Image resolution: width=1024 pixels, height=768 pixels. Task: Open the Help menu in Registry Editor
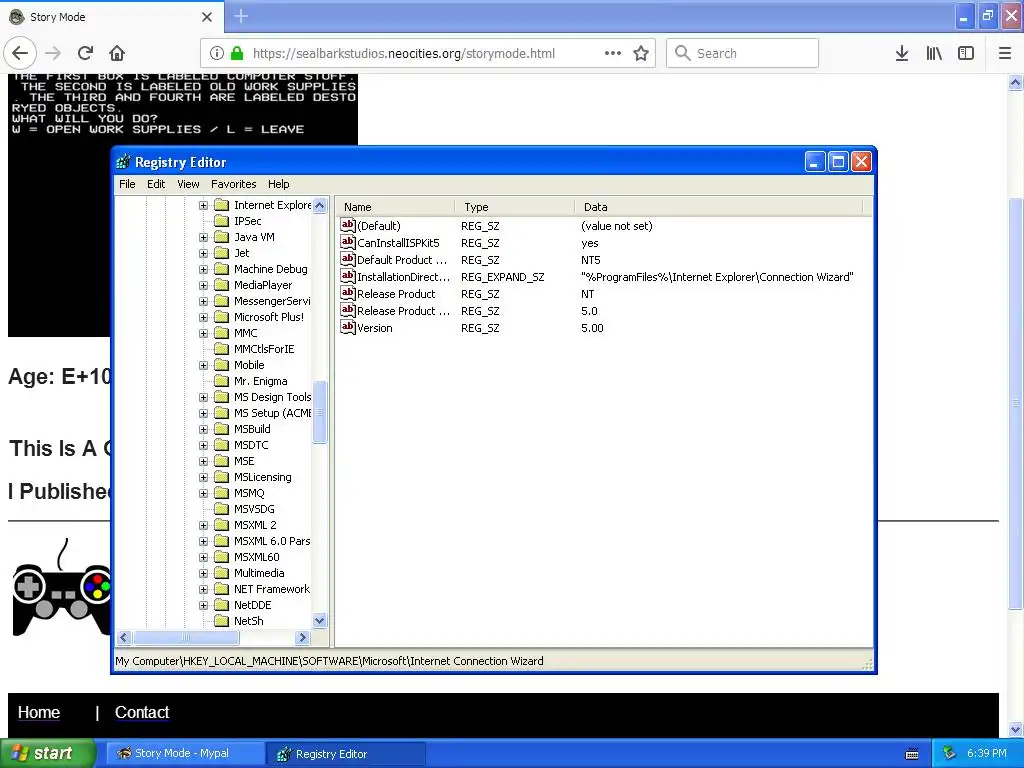278,184
